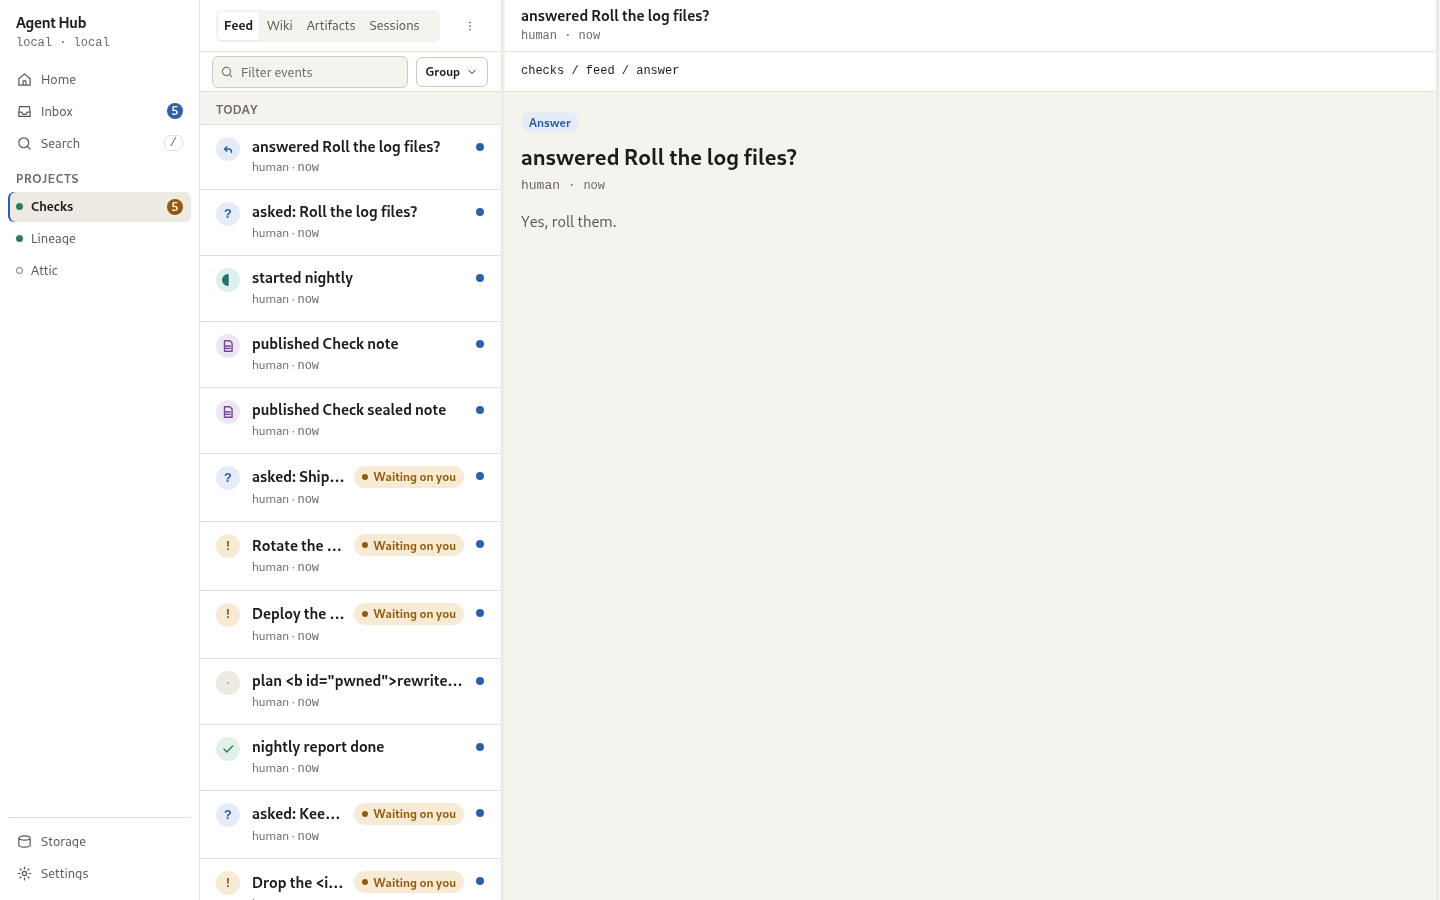
Task: Click unread dot on started nightly row
Action: pyautogui.click(x=480, y=278)
